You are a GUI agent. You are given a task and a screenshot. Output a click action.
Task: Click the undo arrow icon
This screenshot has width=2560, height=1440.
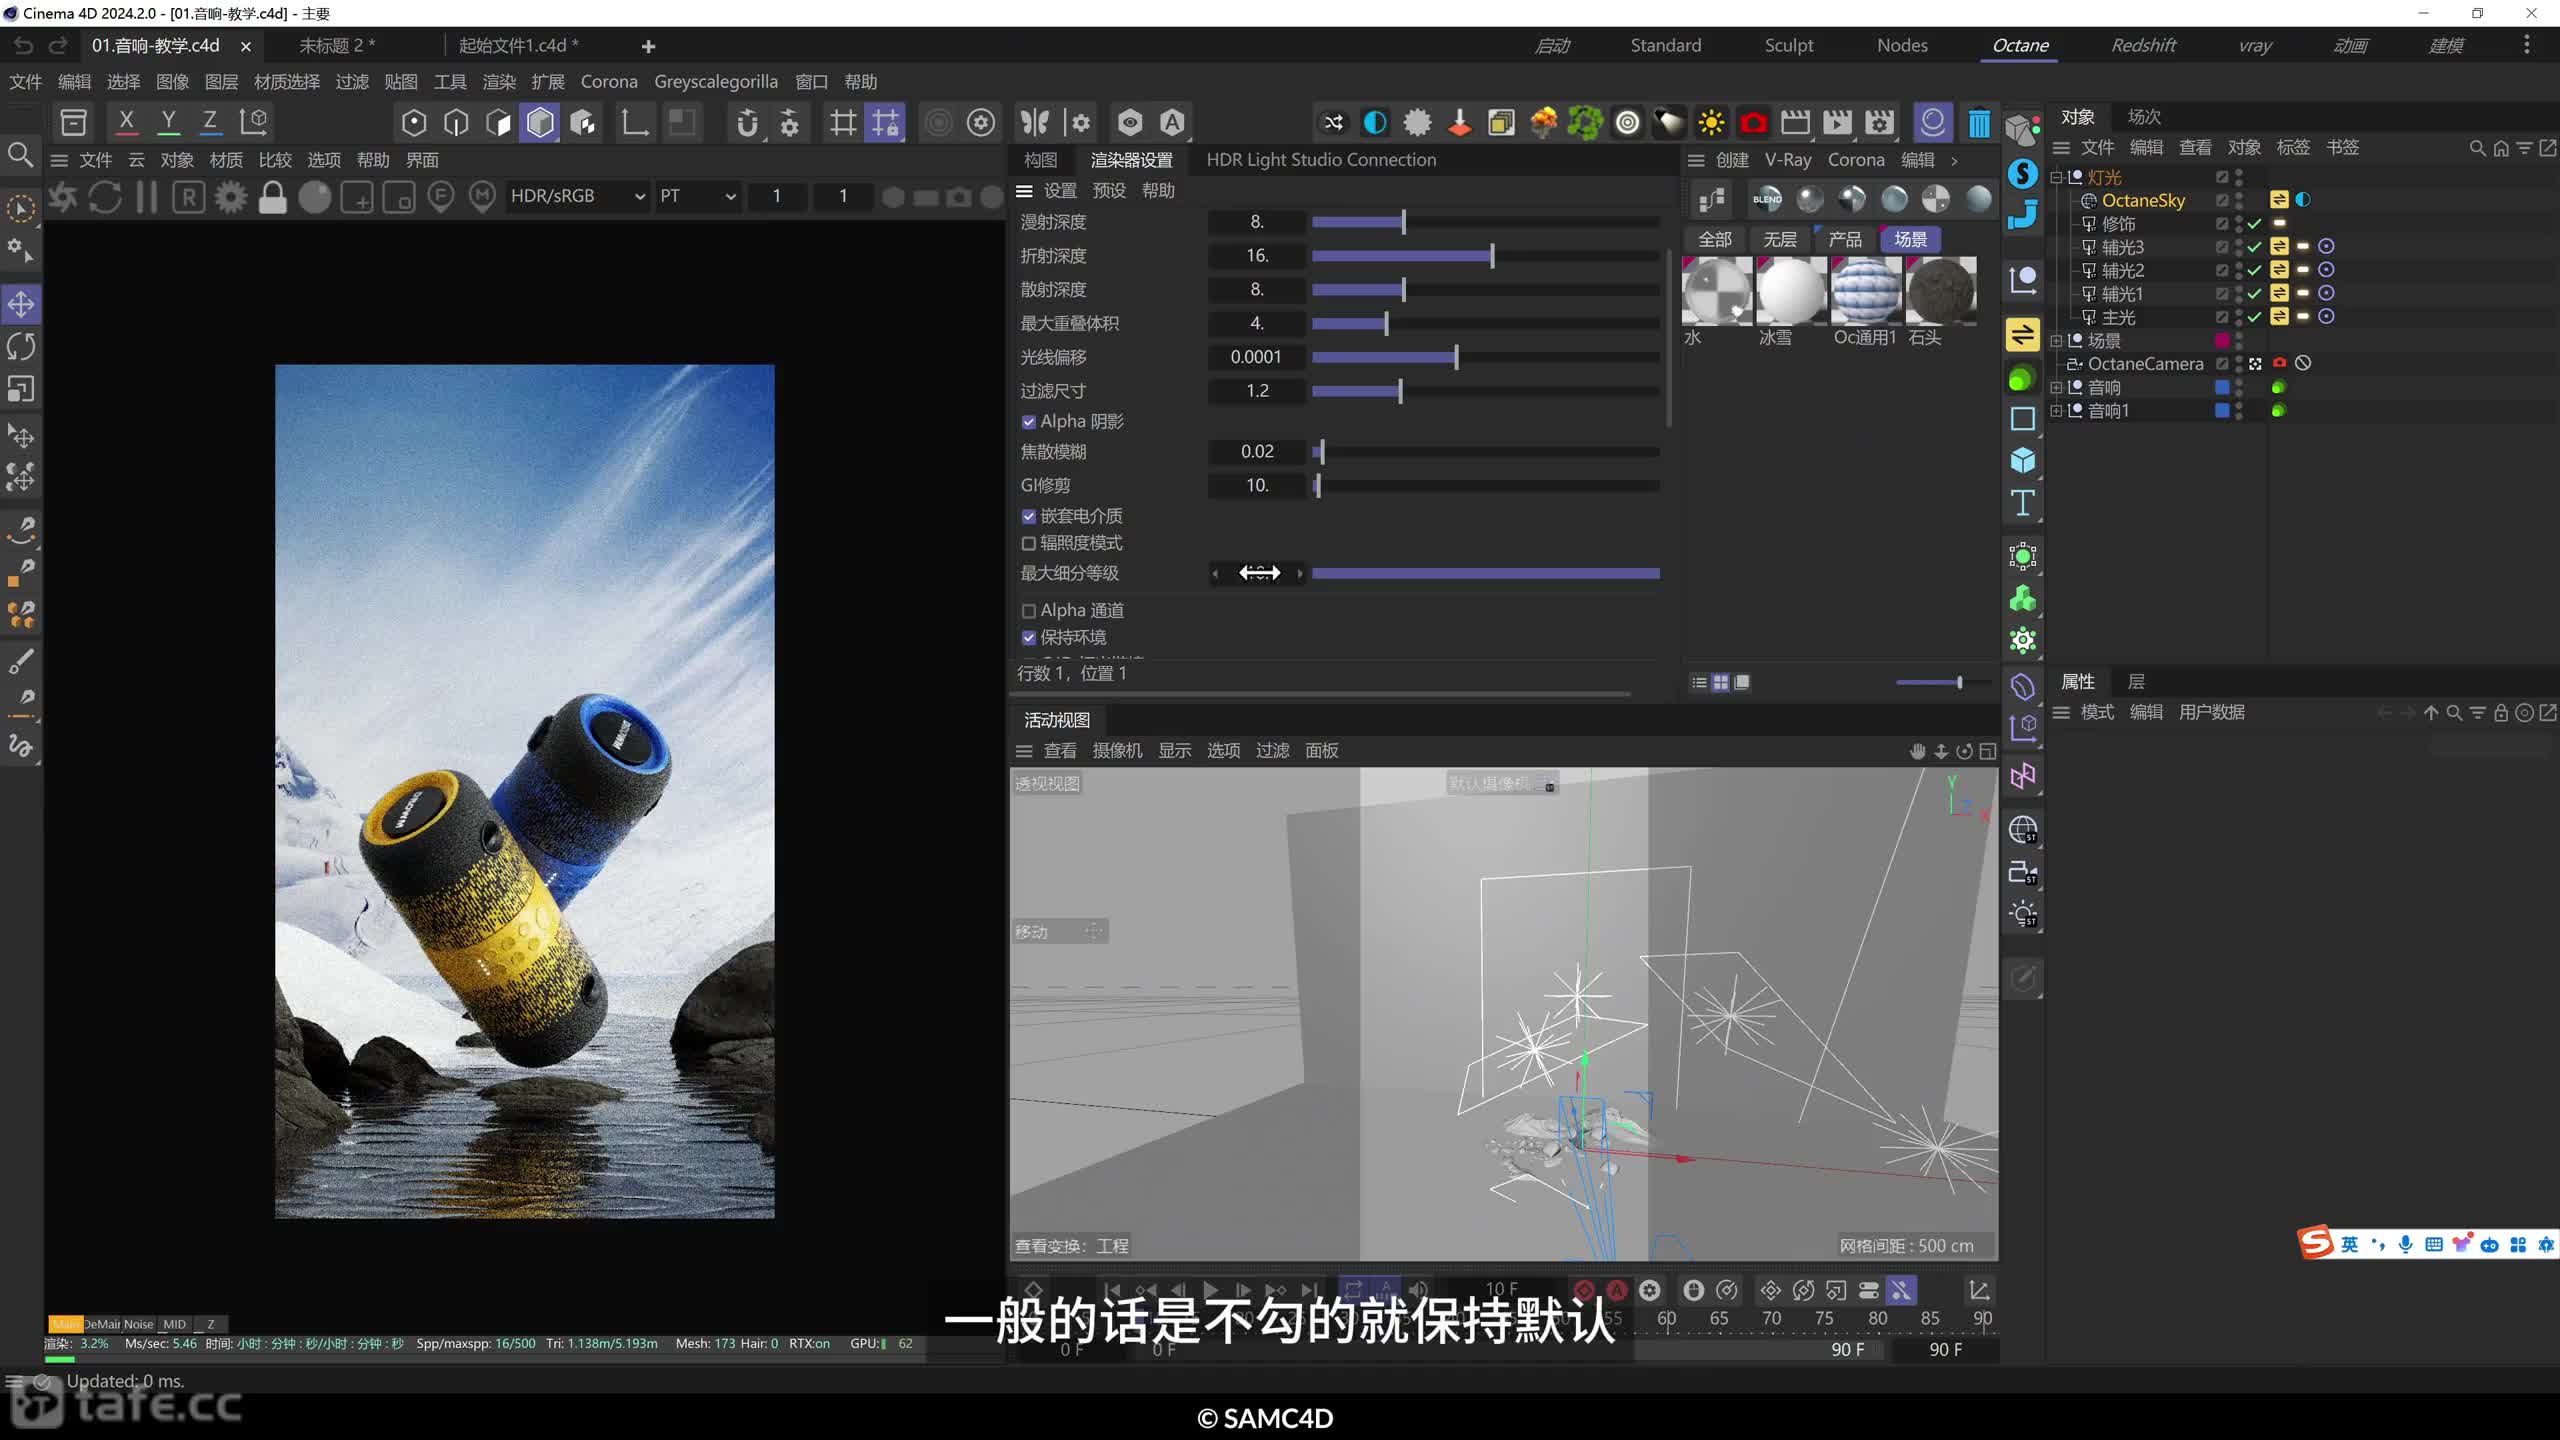pyautogui.click(x=23, y=46)
